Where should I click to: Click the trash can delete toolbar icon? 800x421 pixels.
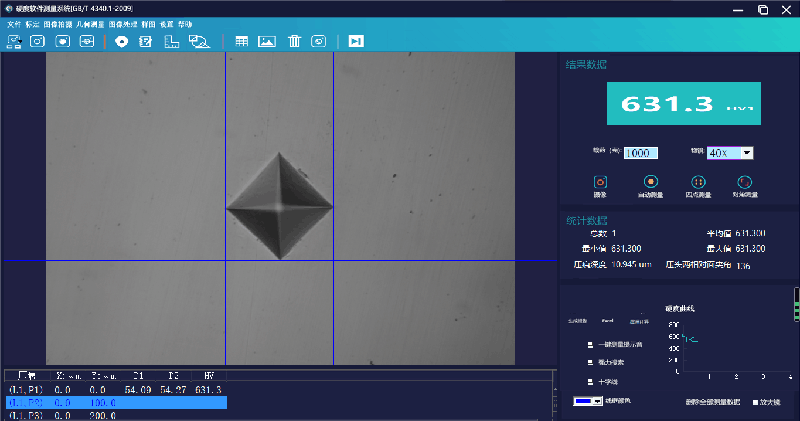(295, 41)
